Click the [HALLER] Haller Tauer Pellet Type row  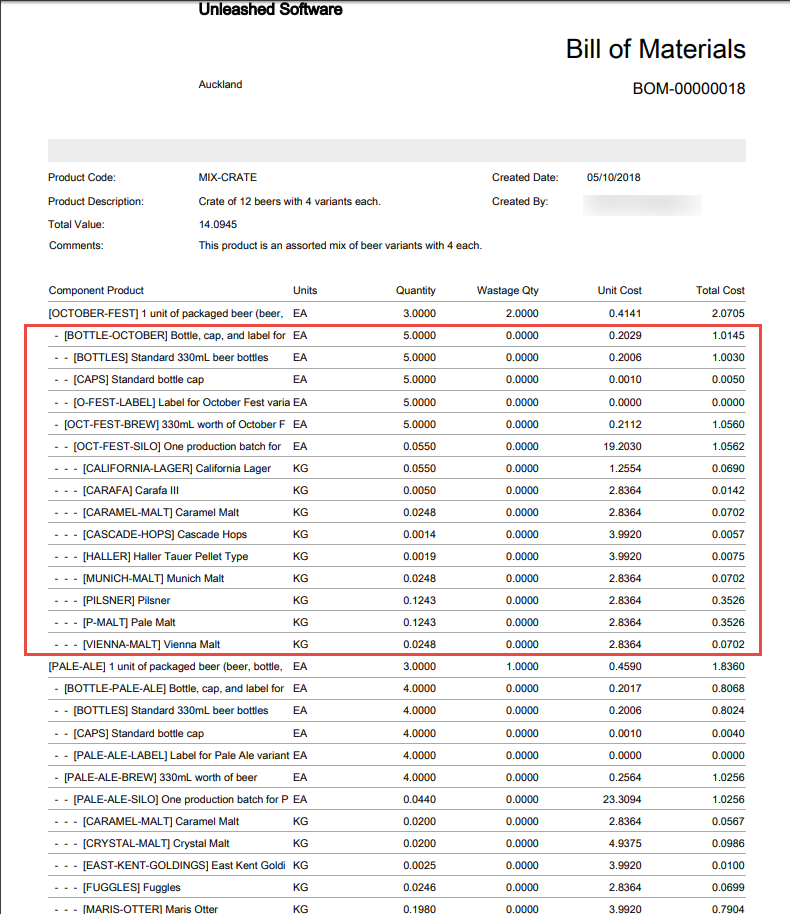[396, 557]
